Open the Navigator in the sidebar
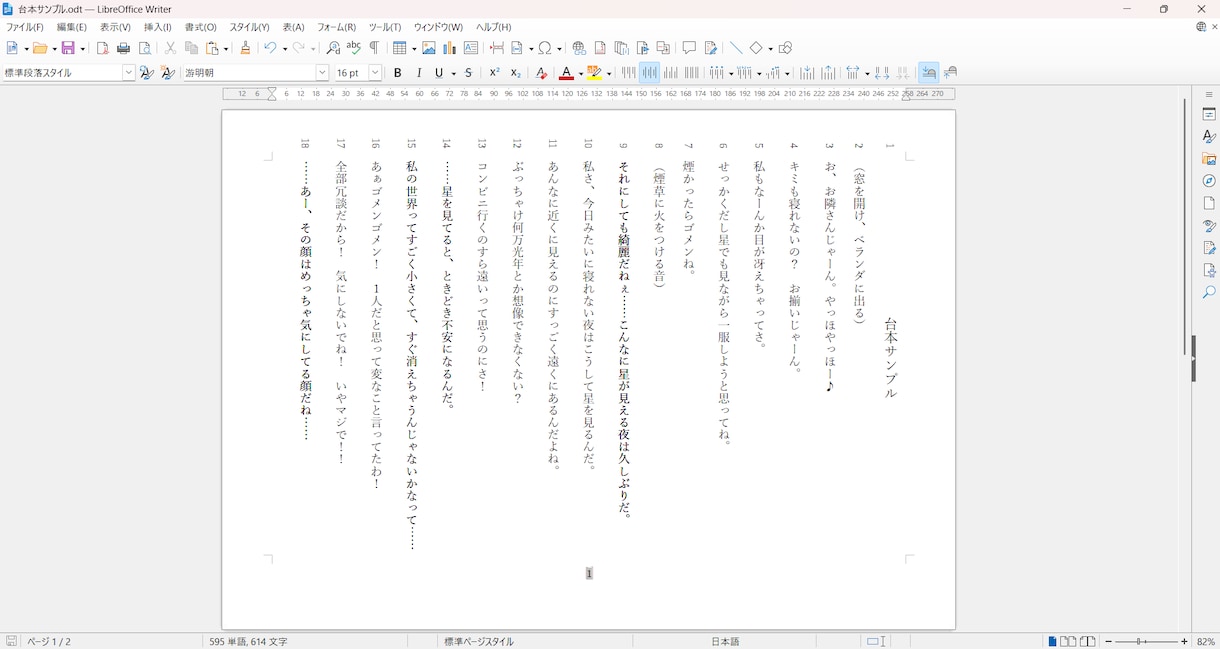This screenshot has width=1220, height=649. pyautogui.click(x=1209, y=181)
